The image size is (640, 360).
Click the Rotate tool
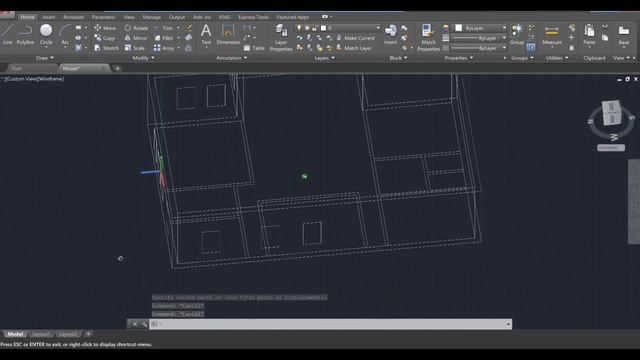(x=136, y=28)
